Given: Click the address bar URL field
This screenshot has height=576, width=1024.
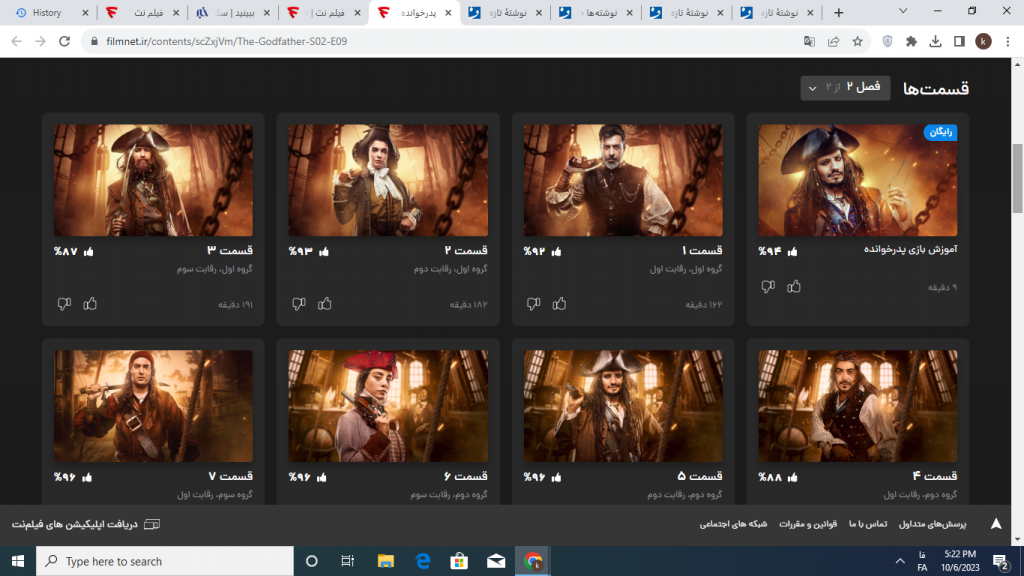Looking at the screenshot, I should coord(400,41).
